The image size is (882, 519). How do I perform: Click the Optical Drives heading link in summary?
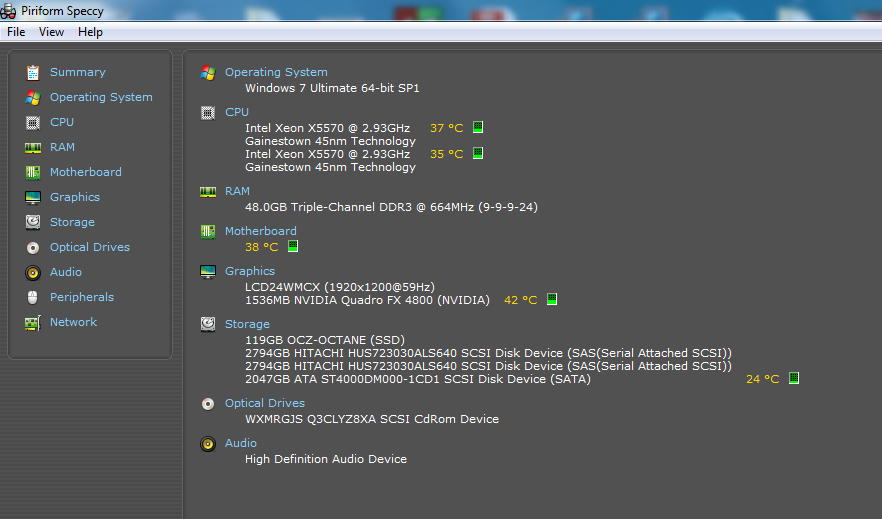click(x=264, y=403)
